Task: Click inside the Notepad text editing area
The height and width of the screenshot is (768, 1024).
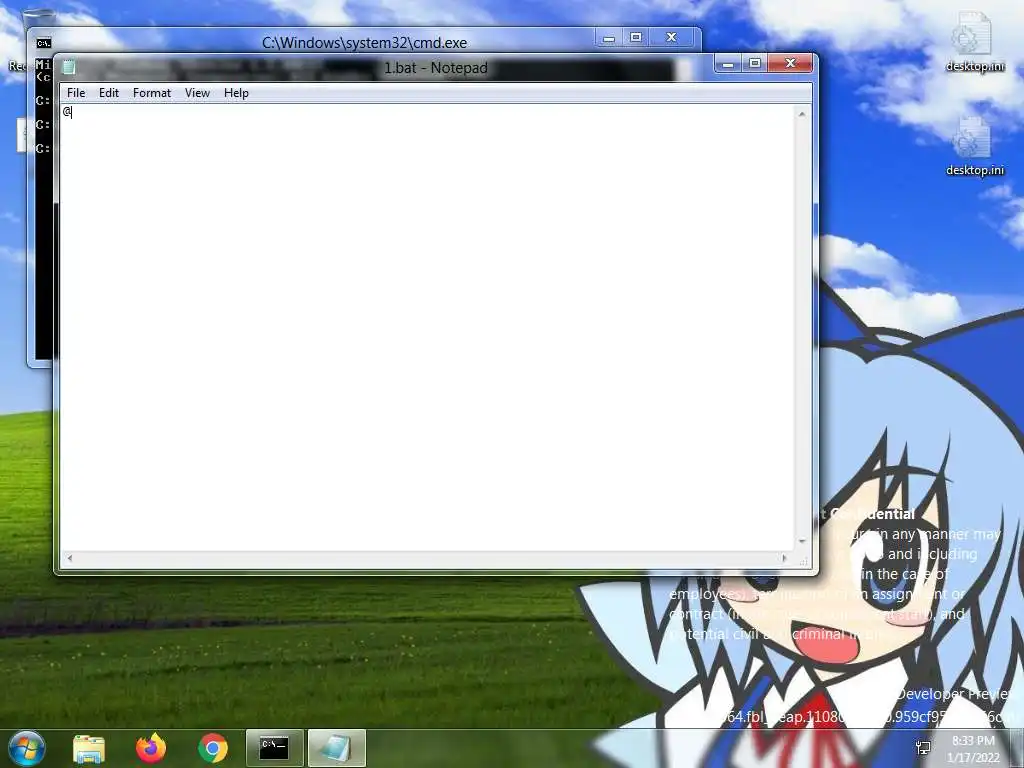Action: (x=428, y=327)
